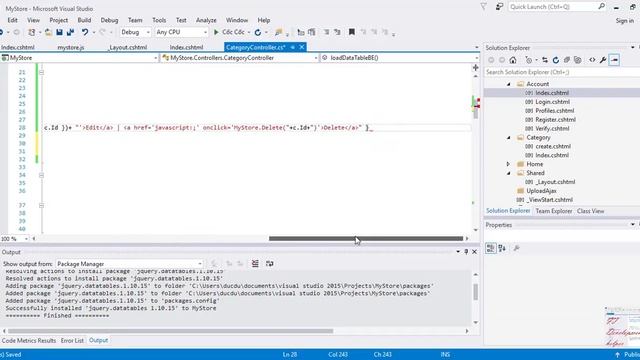Close the Output panel

click(474, 252)
